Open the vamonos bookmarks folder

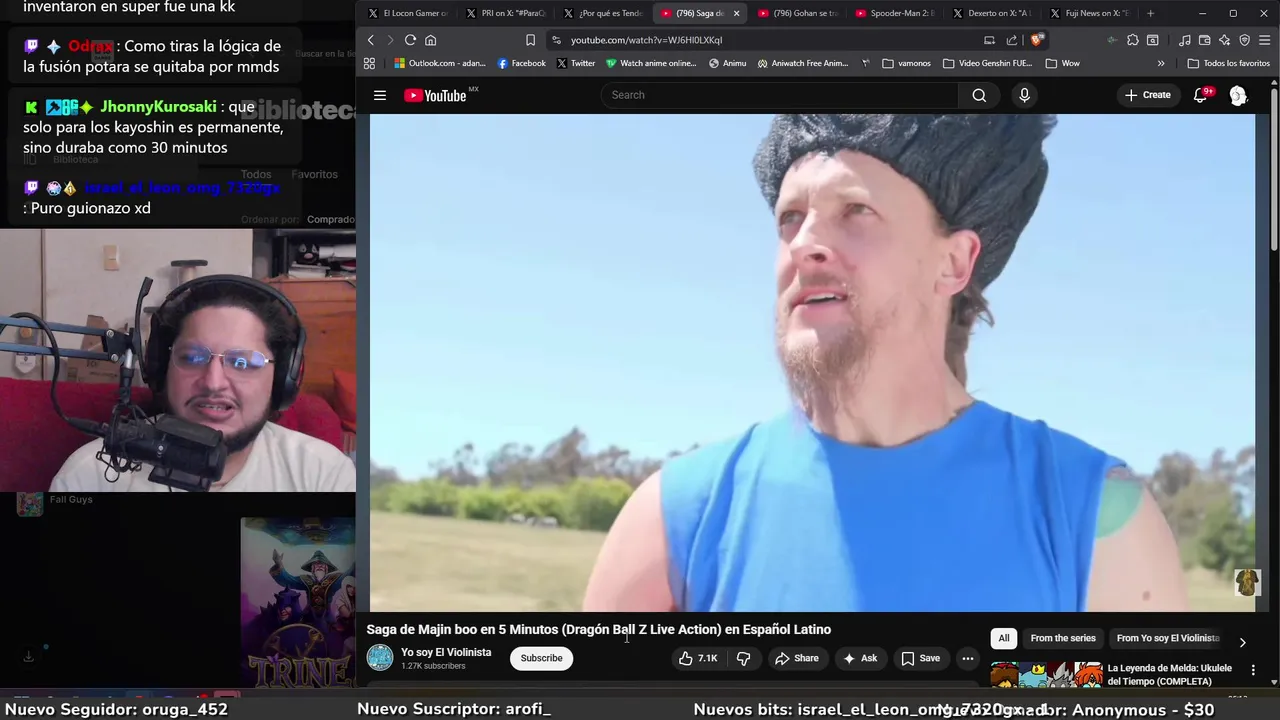pyautogui.click(x=906, y=63)
